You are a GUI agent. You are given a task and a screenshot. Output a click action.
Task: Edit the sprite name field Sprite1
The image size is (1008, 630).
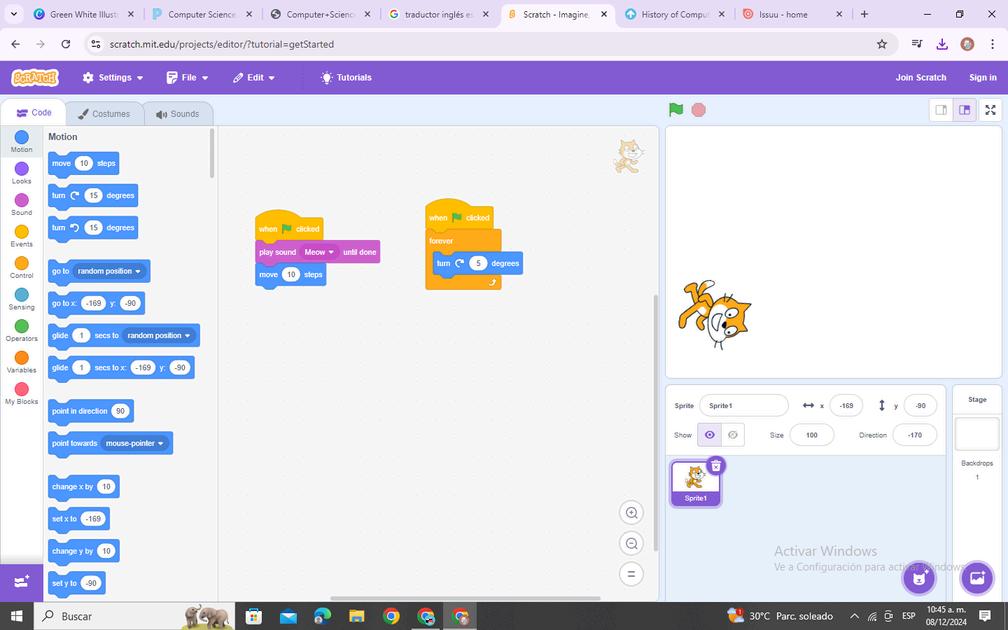(x=744, y=406)
